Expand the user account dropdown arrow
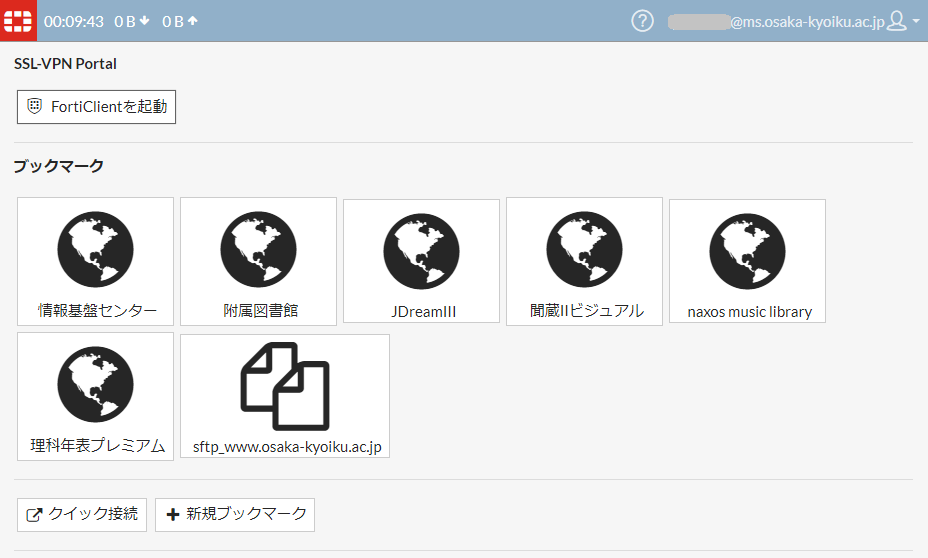 pos(916,21)
